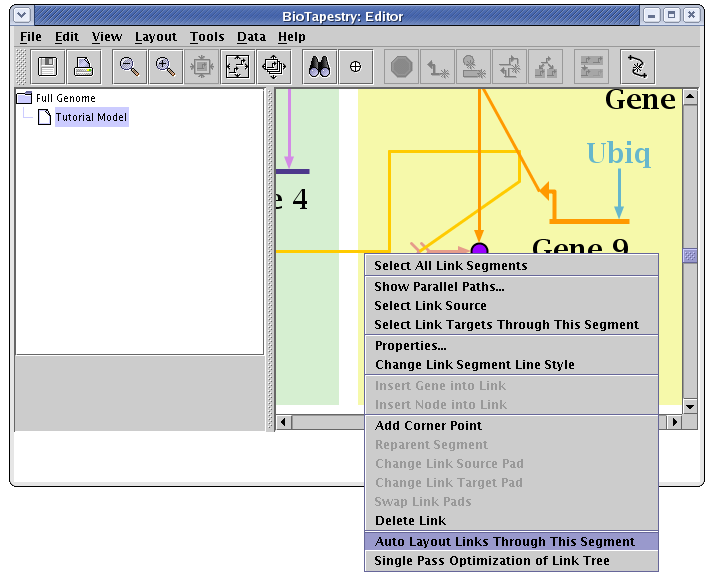
Task: Click the Zoom Out magnifier icon
Action: coord(130,67)
